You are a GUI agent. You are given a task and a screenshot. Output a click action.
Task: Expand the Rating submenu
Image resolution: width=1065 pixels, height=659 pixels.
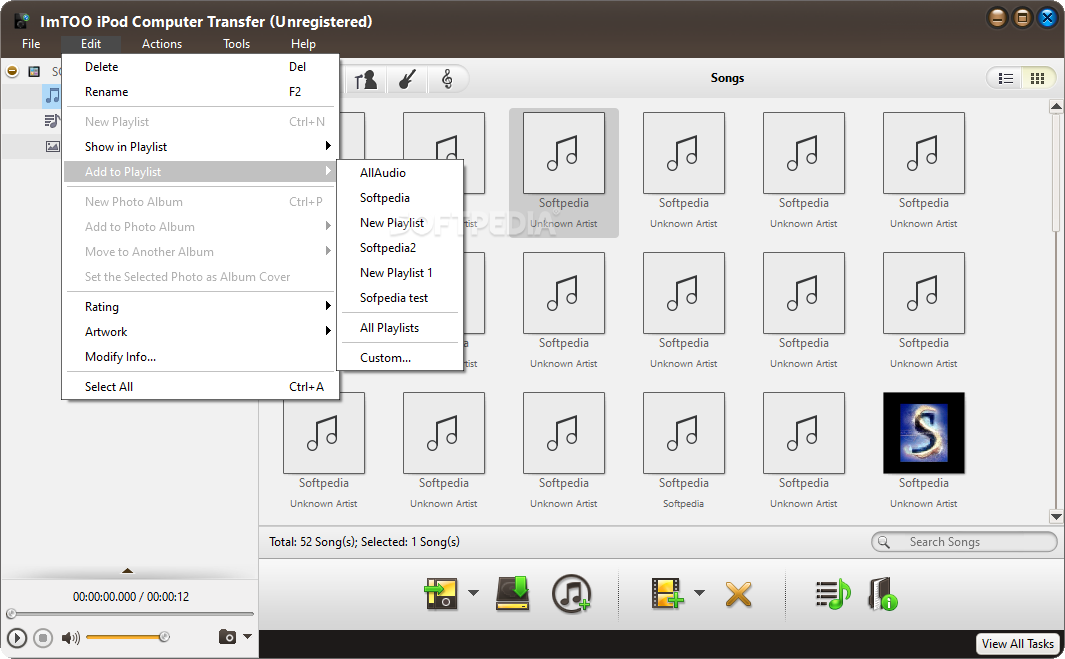click(200, 307)
